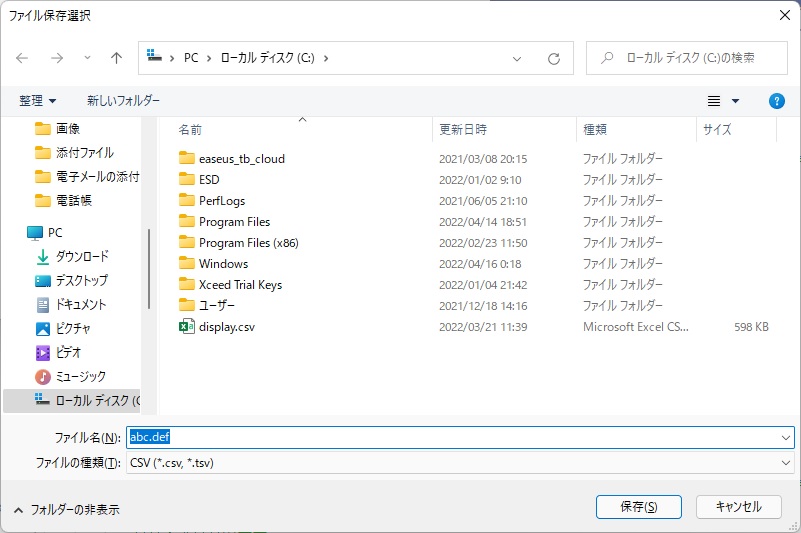The height and width of the screenshot is (533, 801).
Task: Click the date 2022/04/16 0:18
Action: click(x=480, y=264)
